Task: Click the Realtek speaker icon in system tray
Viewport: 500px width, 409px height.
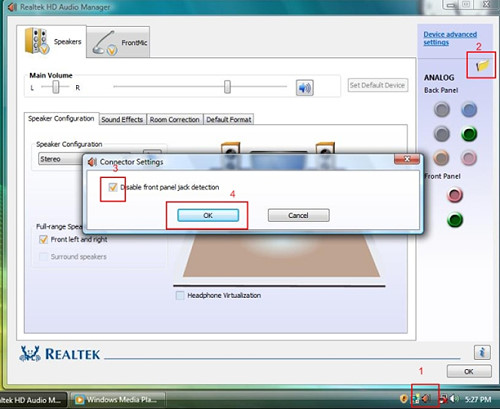Action: tap(426, 398)
